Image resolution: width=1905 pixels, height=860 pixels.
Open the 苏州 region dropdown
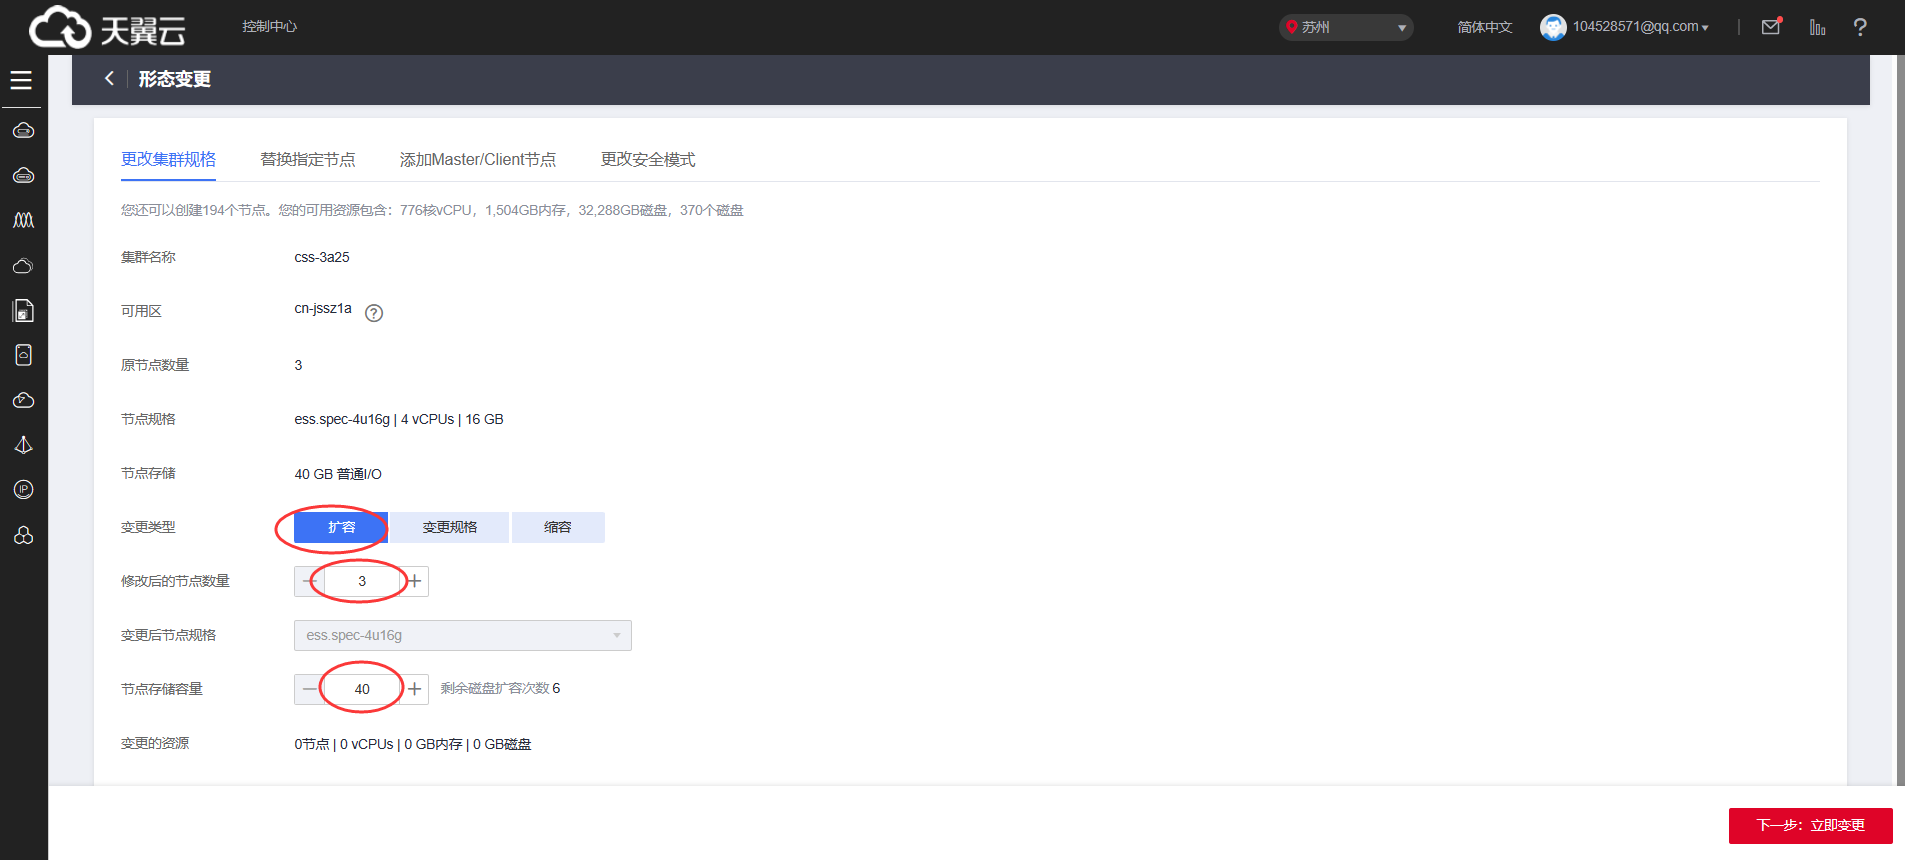1346,27
